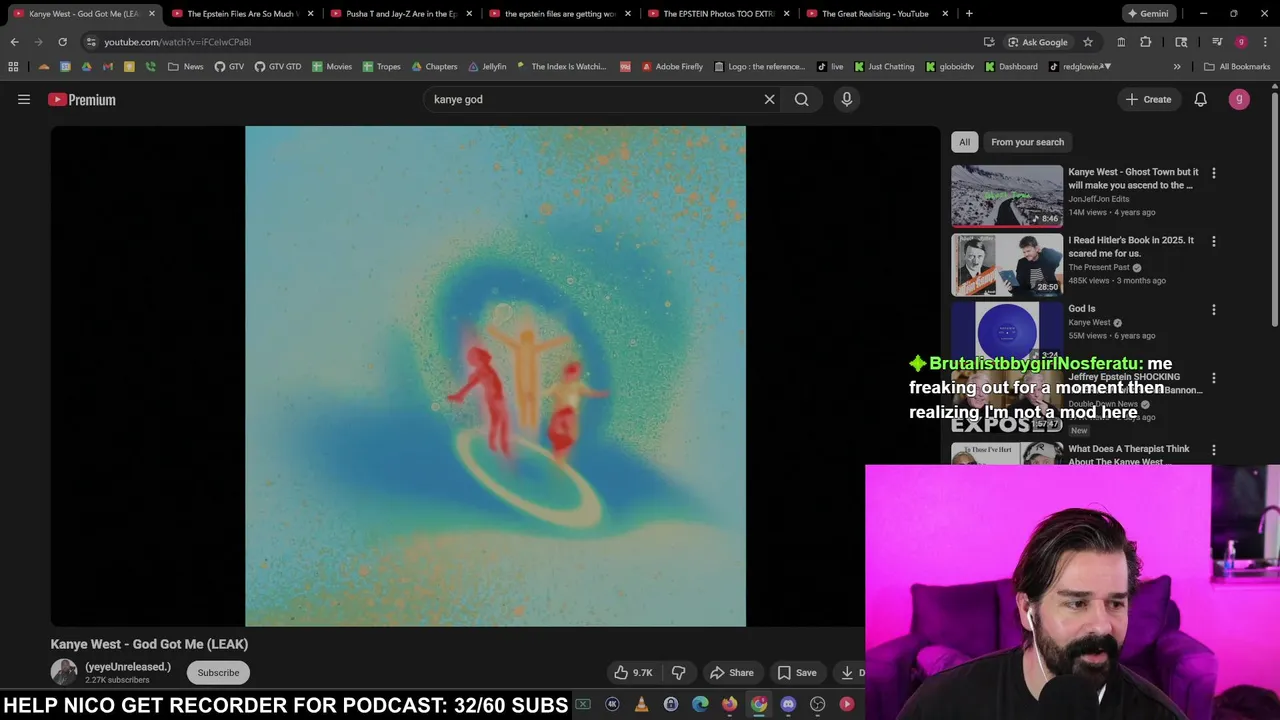Click the Create button

pyautogui.click(x=1148, y=99)
